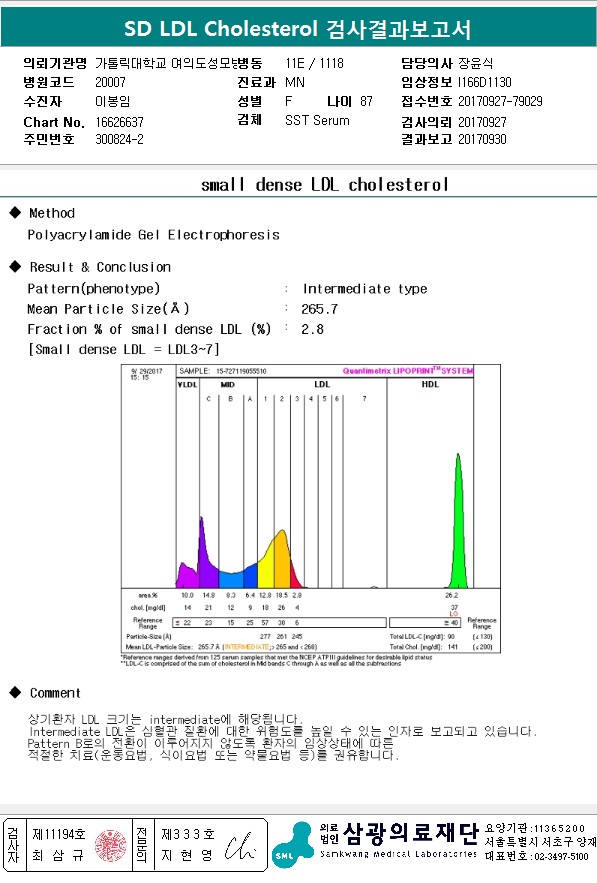This screenshot has width=597, height=883.
Task: Click the SD LDL Cholesterol report title
Action: pos(297,28)
